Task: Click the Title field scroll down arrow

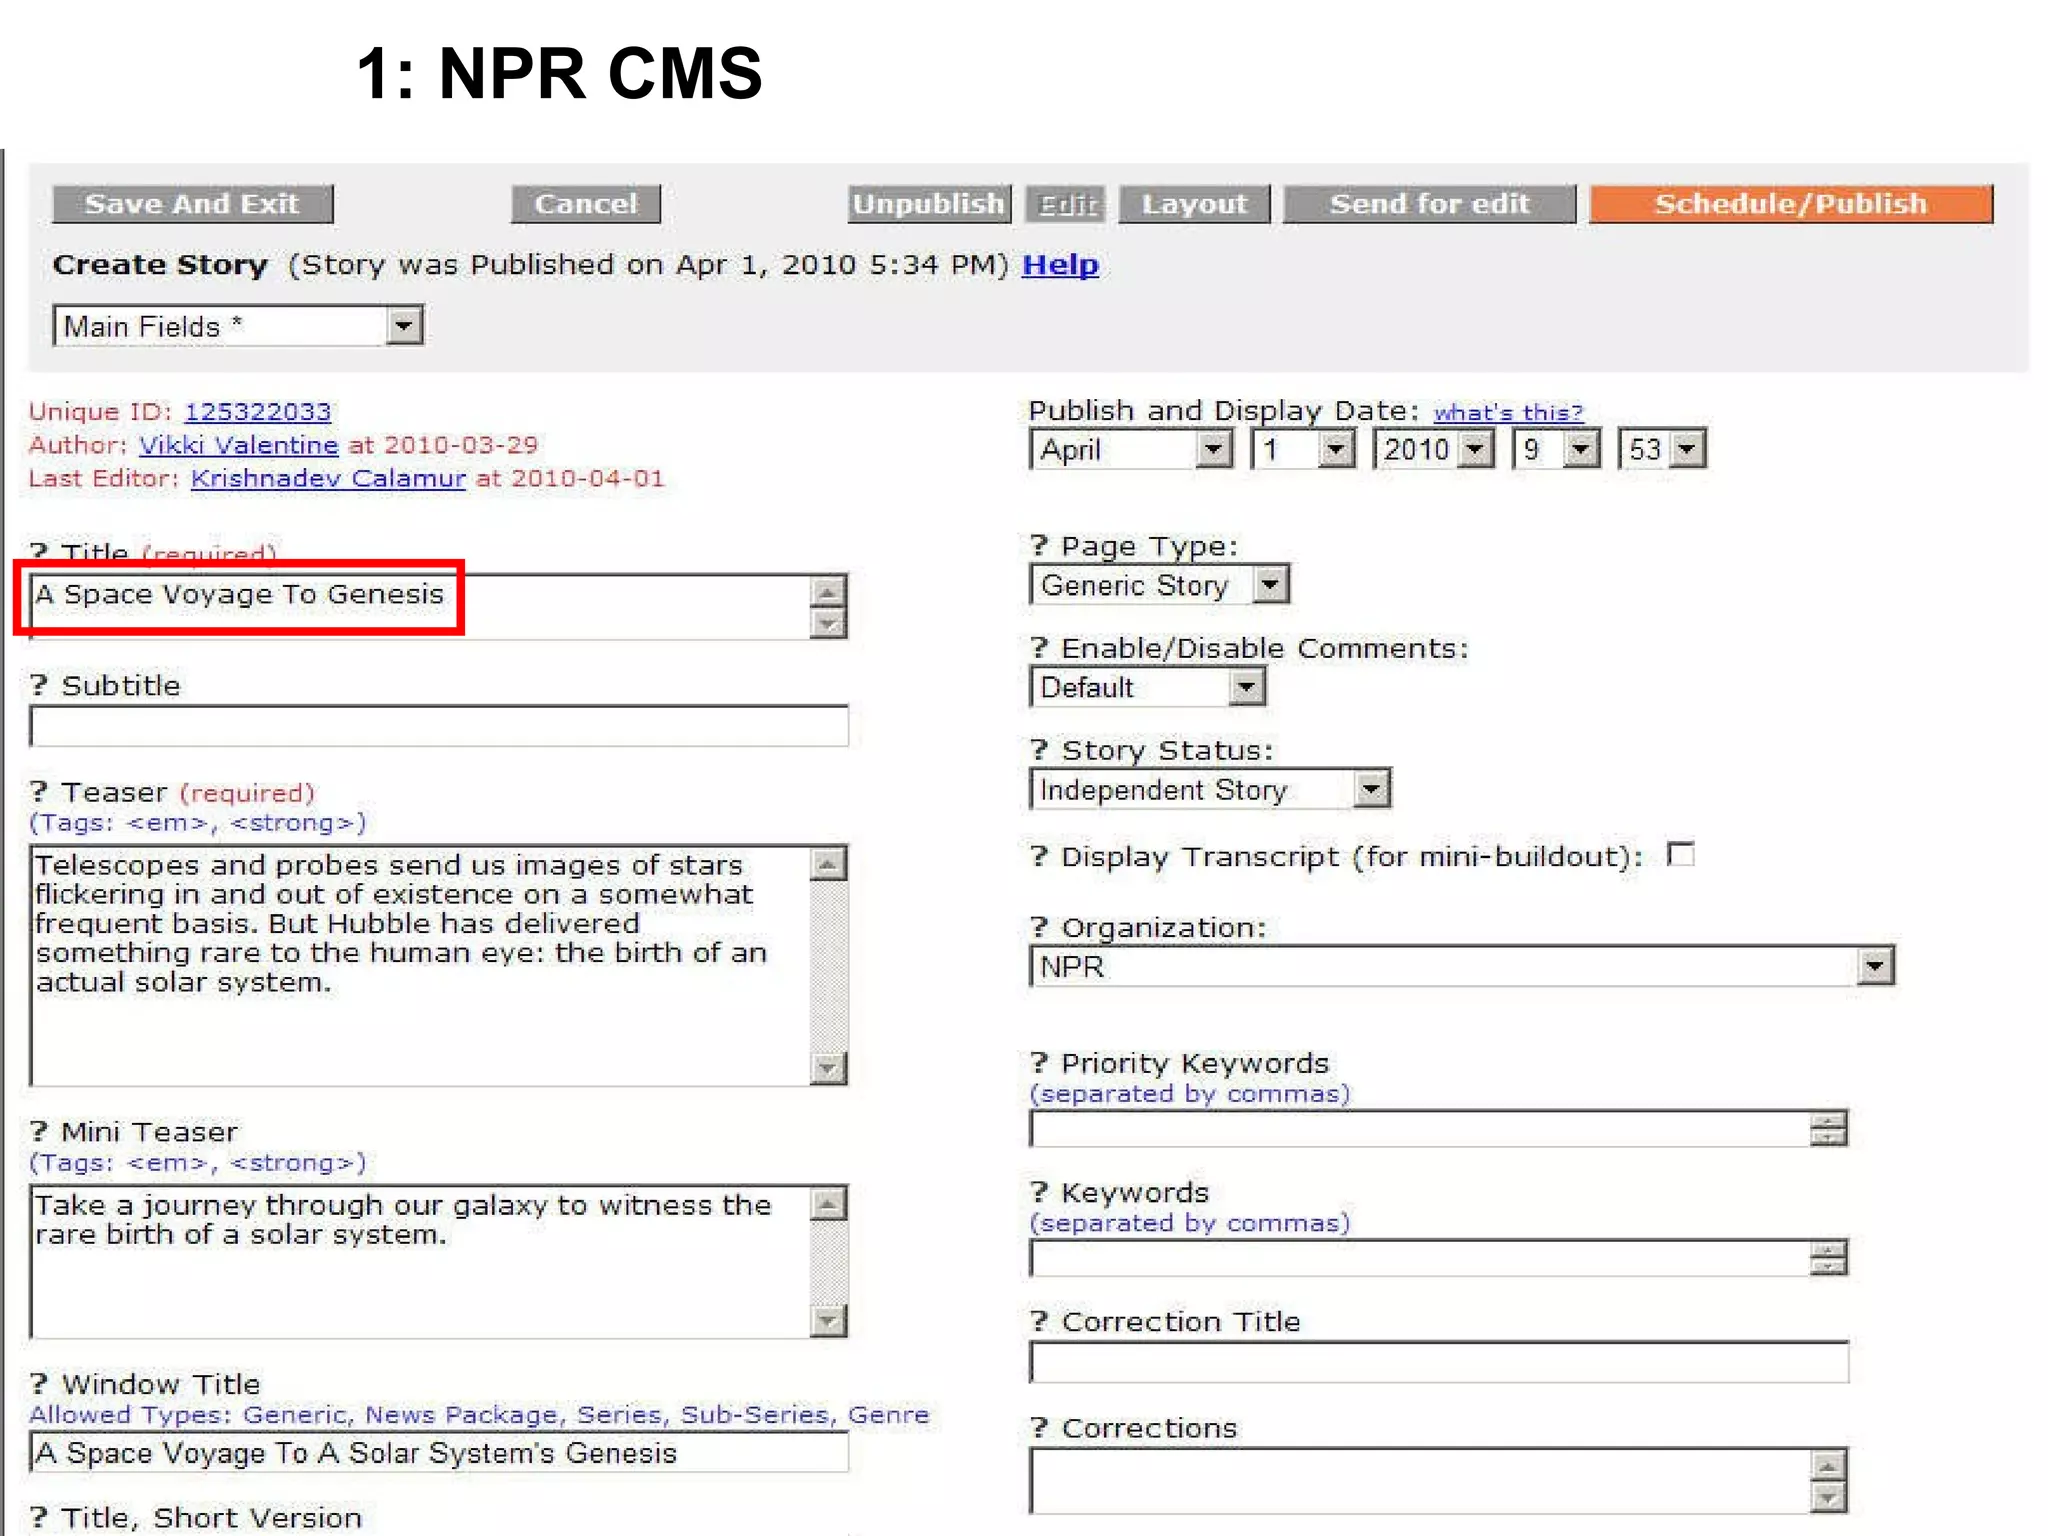Action: tap(828, 623)
